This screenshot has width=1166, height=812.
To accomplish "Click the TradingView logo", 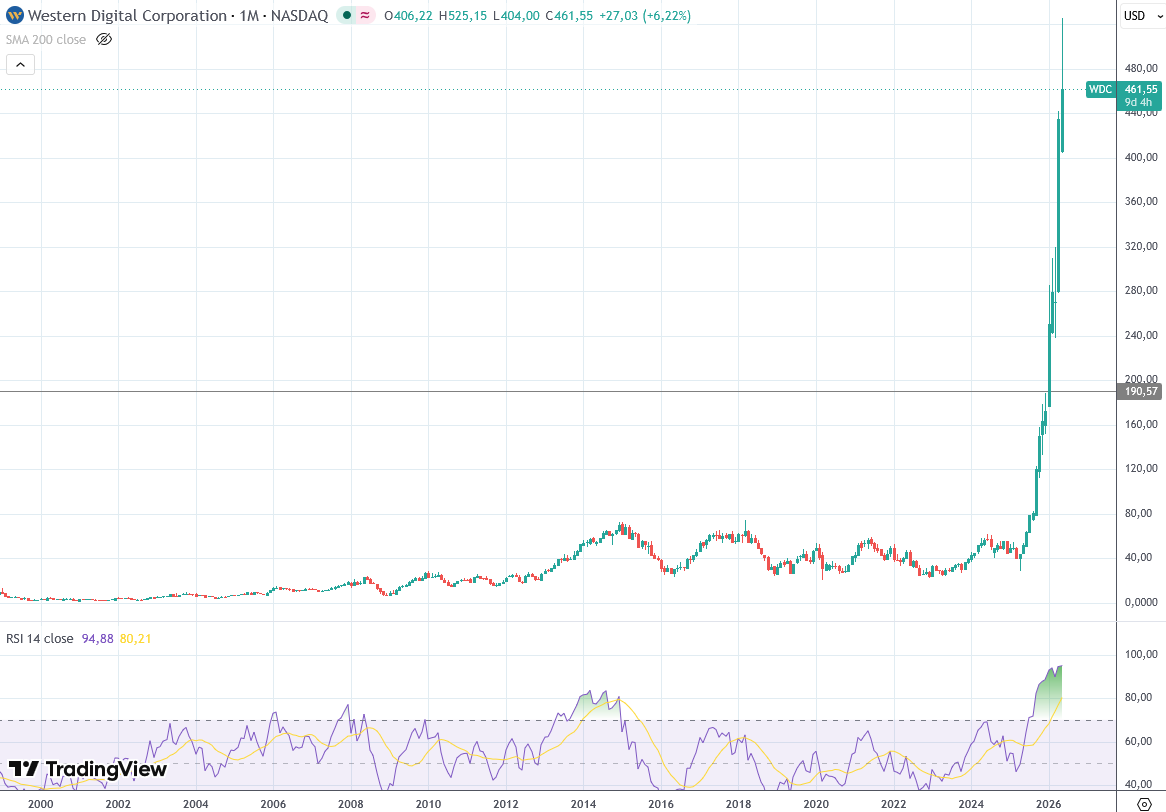I will click(87, 769).
